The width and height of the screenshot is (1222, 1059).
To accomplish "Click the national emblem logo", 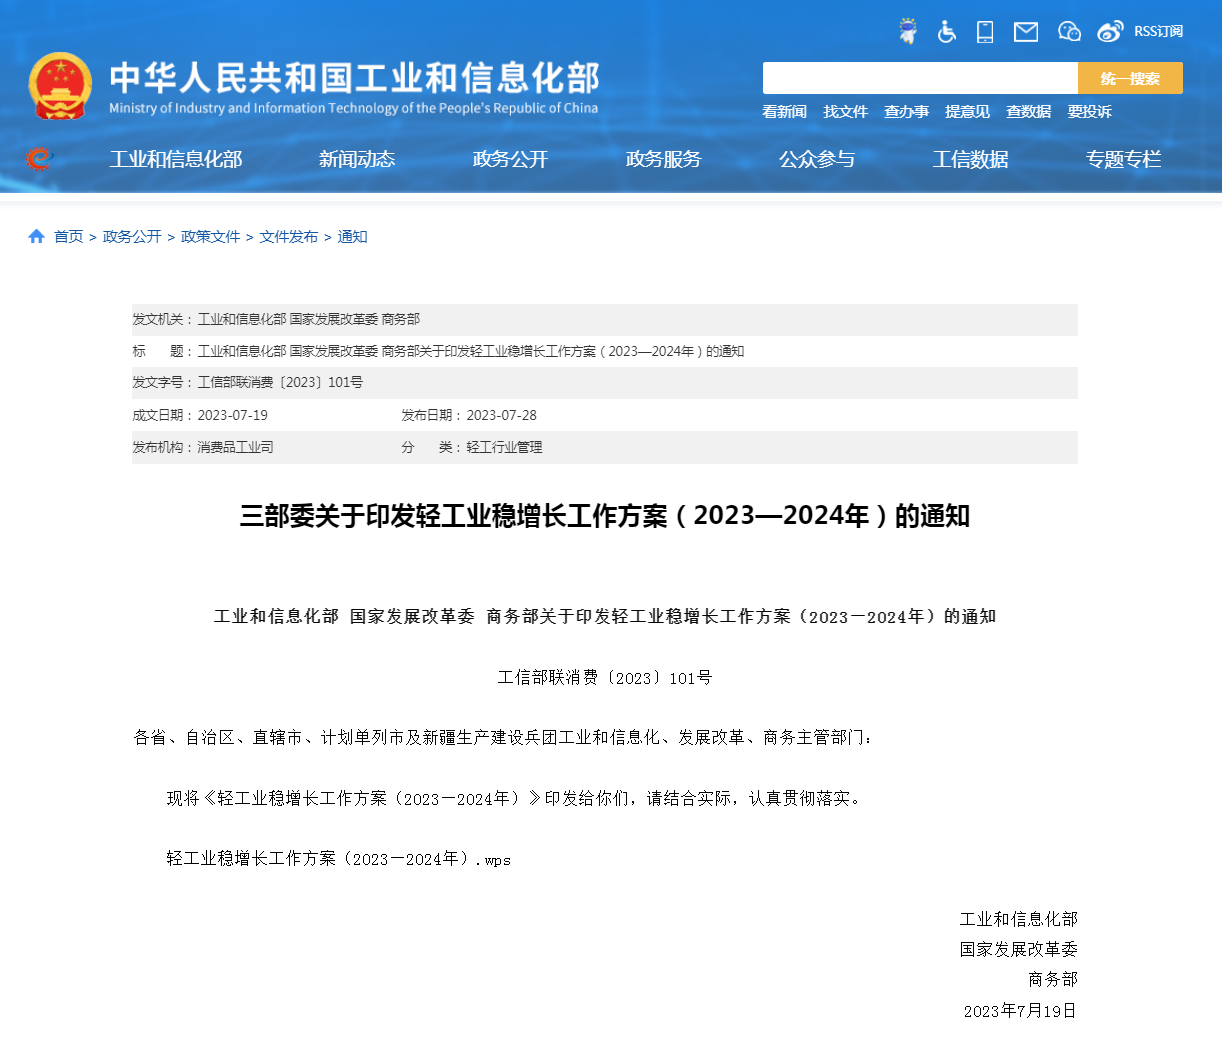I will [60, 87].
